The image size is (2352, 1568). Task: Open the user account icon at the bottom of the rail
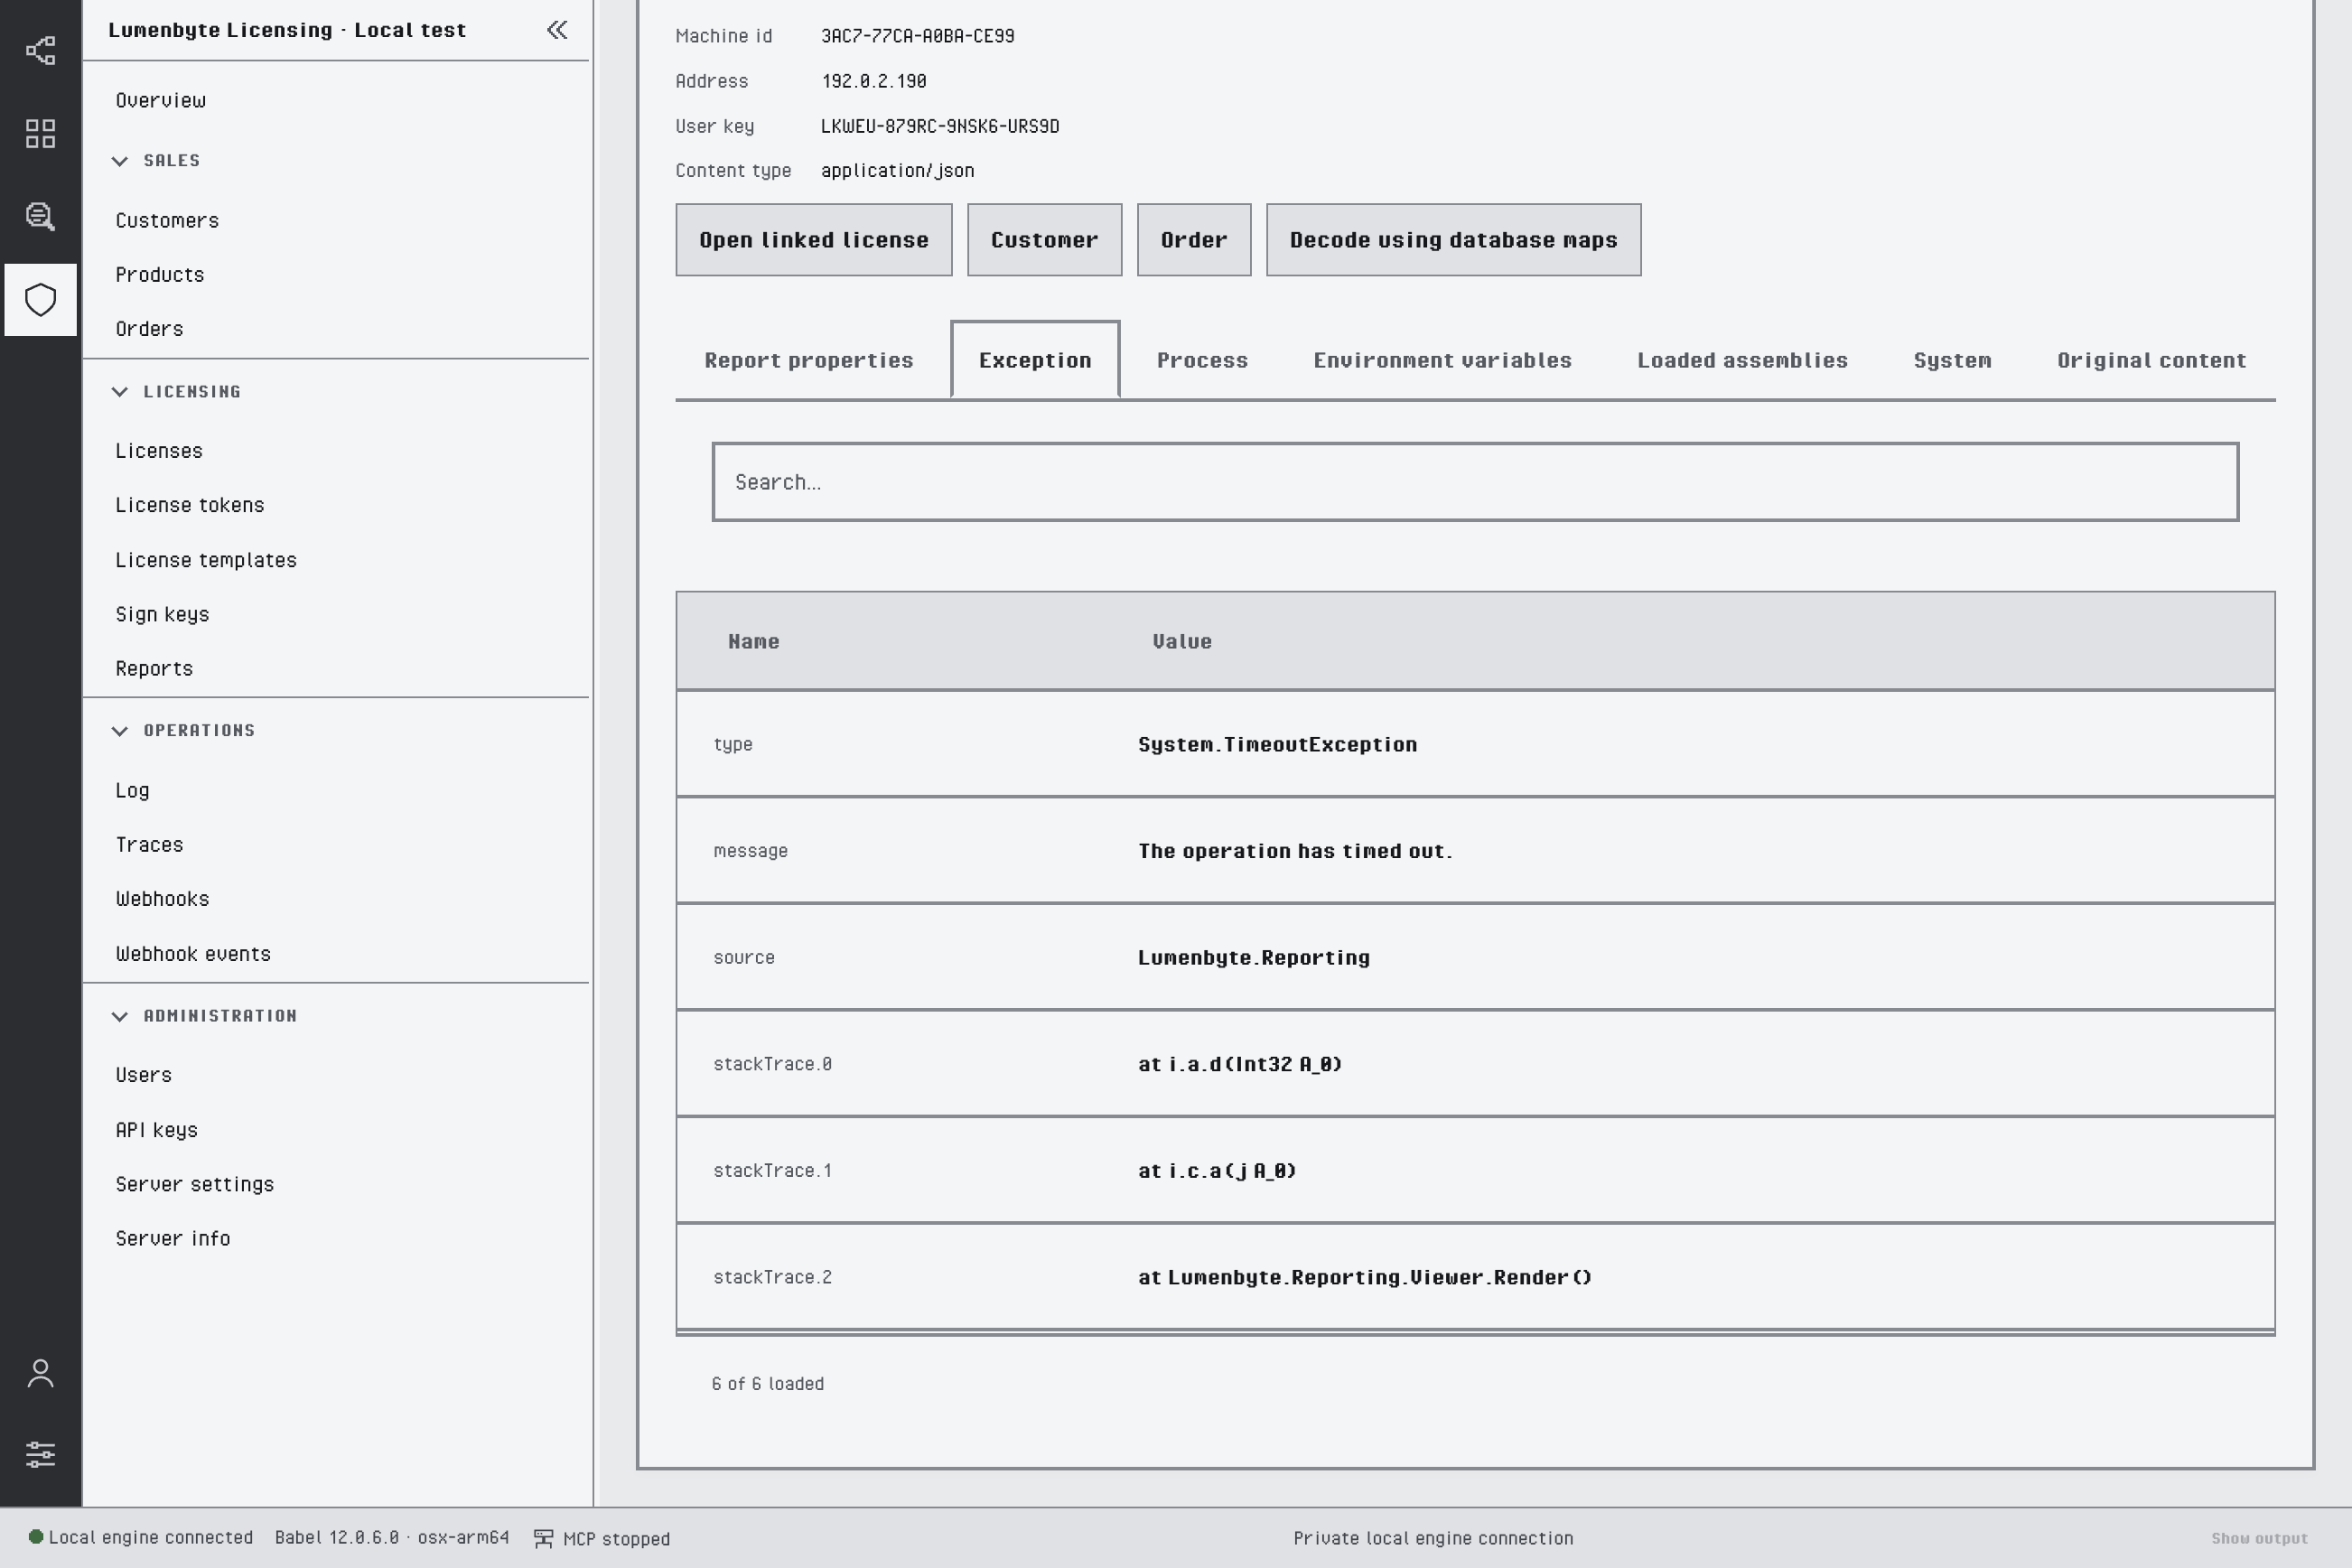click(40, 1373)
